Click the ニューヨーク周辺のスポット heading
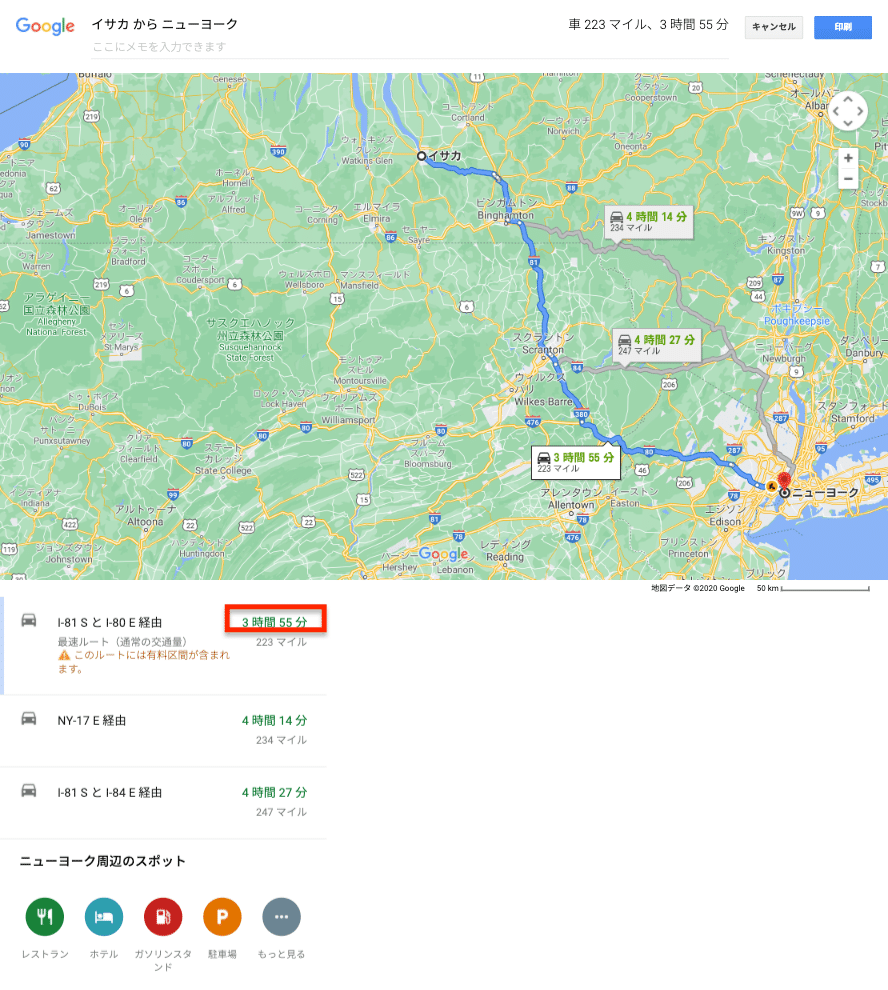The height and width of the screenshot is (990, 888). (x=102, y=861)
